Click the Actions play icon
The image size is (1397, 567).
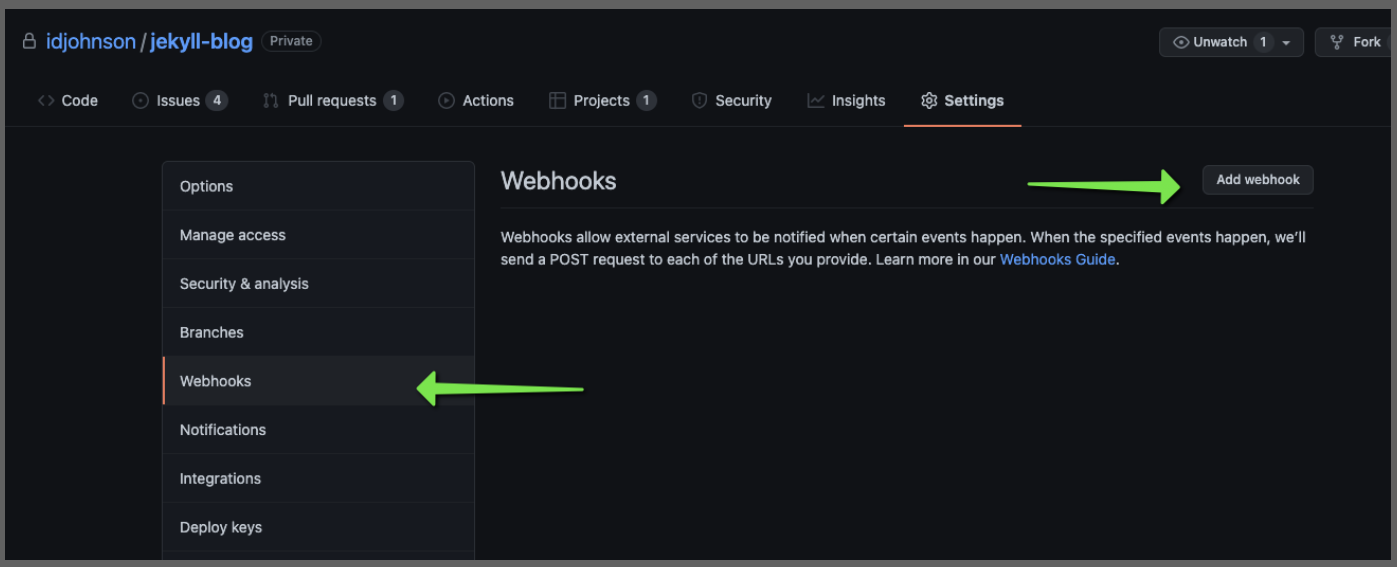(x=446, y=100)
